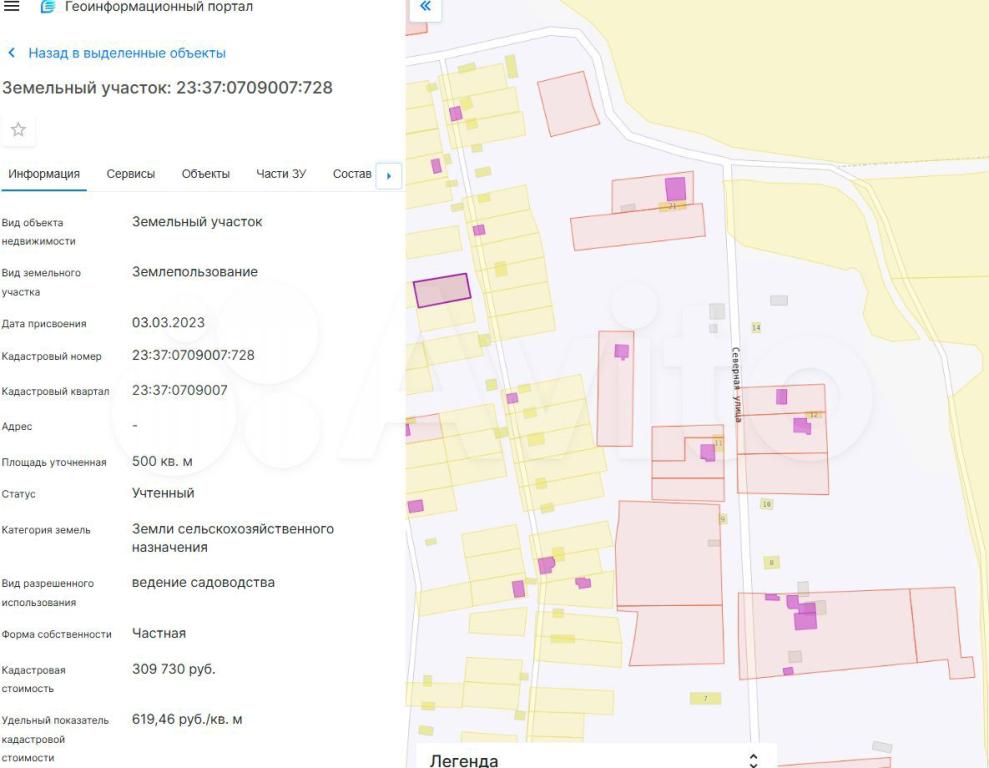The width and height of the screenshot is (989, 768).
Task: Click the magenta building at house 21
Action: point(676,189)
